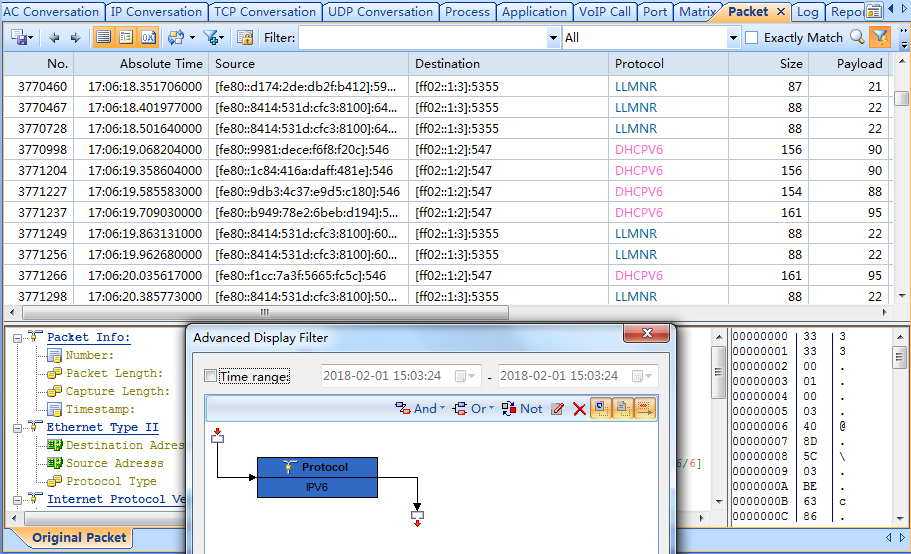The width and height of the screenshot is (911, 554).
Task: Open the end time date picker dropdown
Action: coord(643,376)
